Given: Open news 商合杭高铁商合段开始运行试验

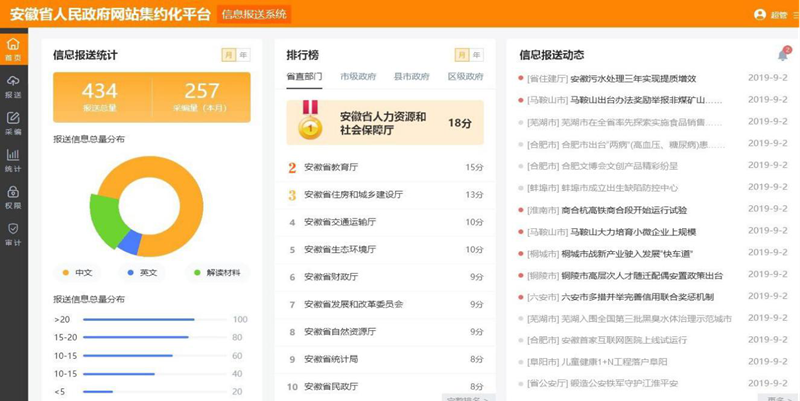Looking at the screenshot, I should click(x=624, y=210).
